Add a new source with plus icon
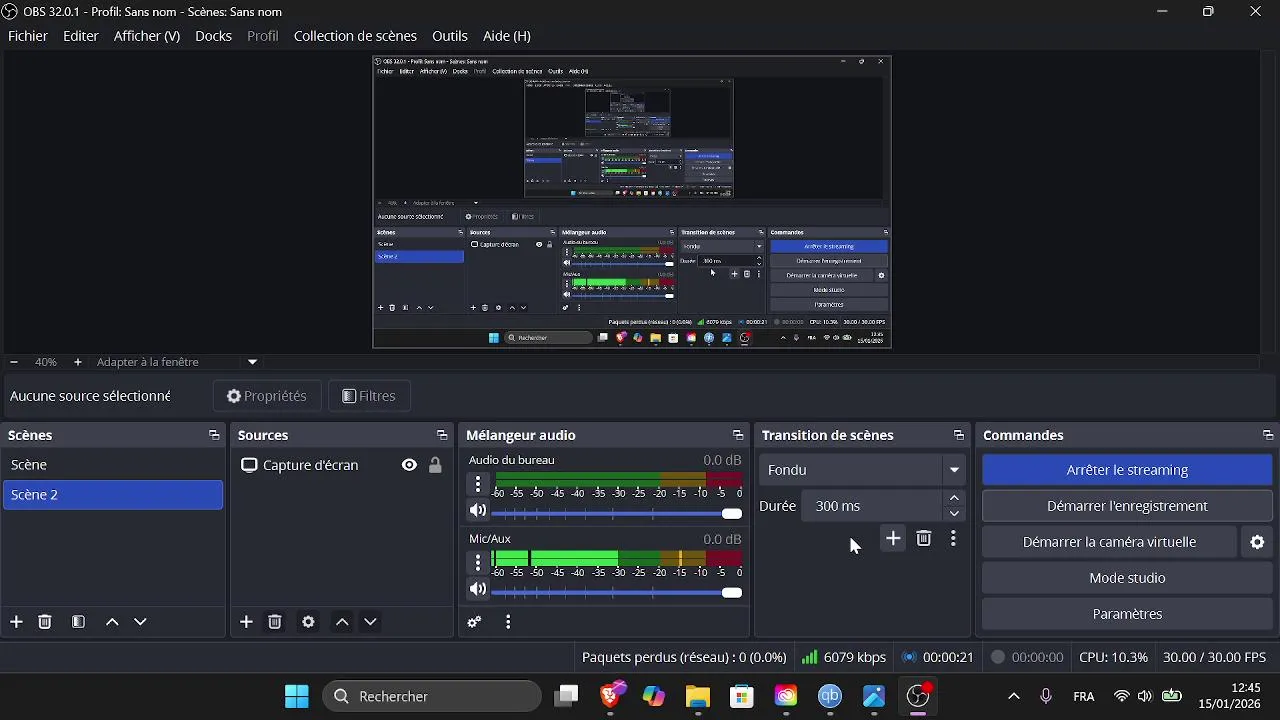Image resolution: width=1280 pixels, height=720 pixels. click(246, 622)
